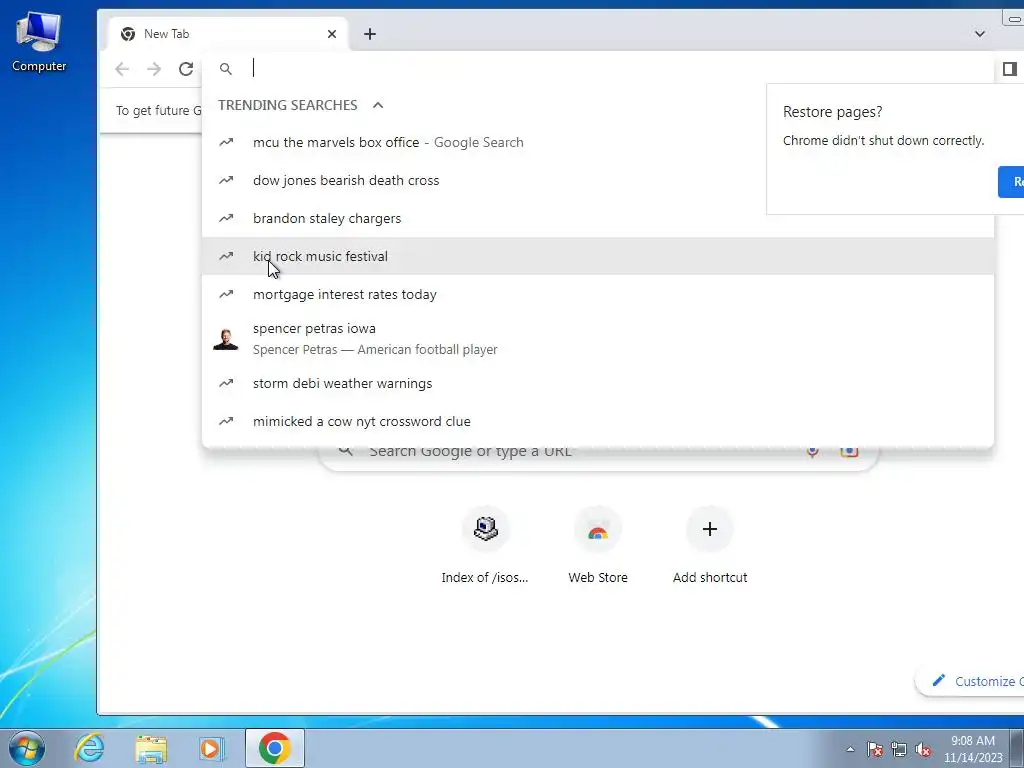Screen dimensions: 1024x768
Task: Open the Web Store shortcut
Action: point(598,547)
